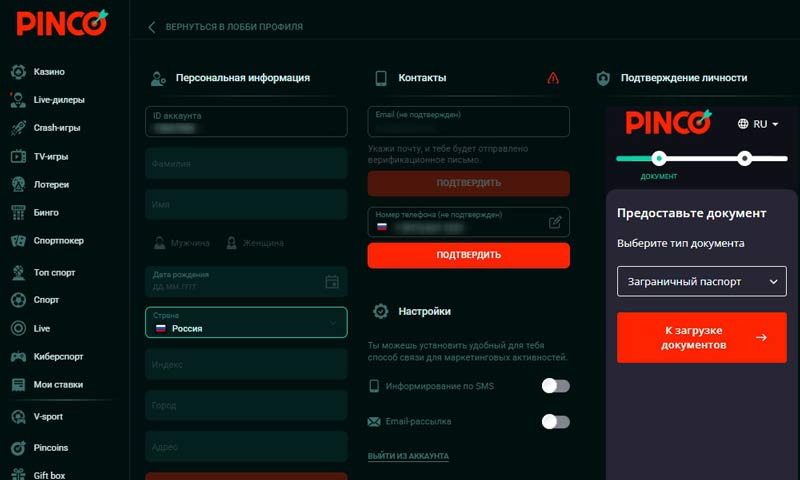The image size is (800, 480).
Task: Click the Gift box icon in sidebar
Action: 18,474
